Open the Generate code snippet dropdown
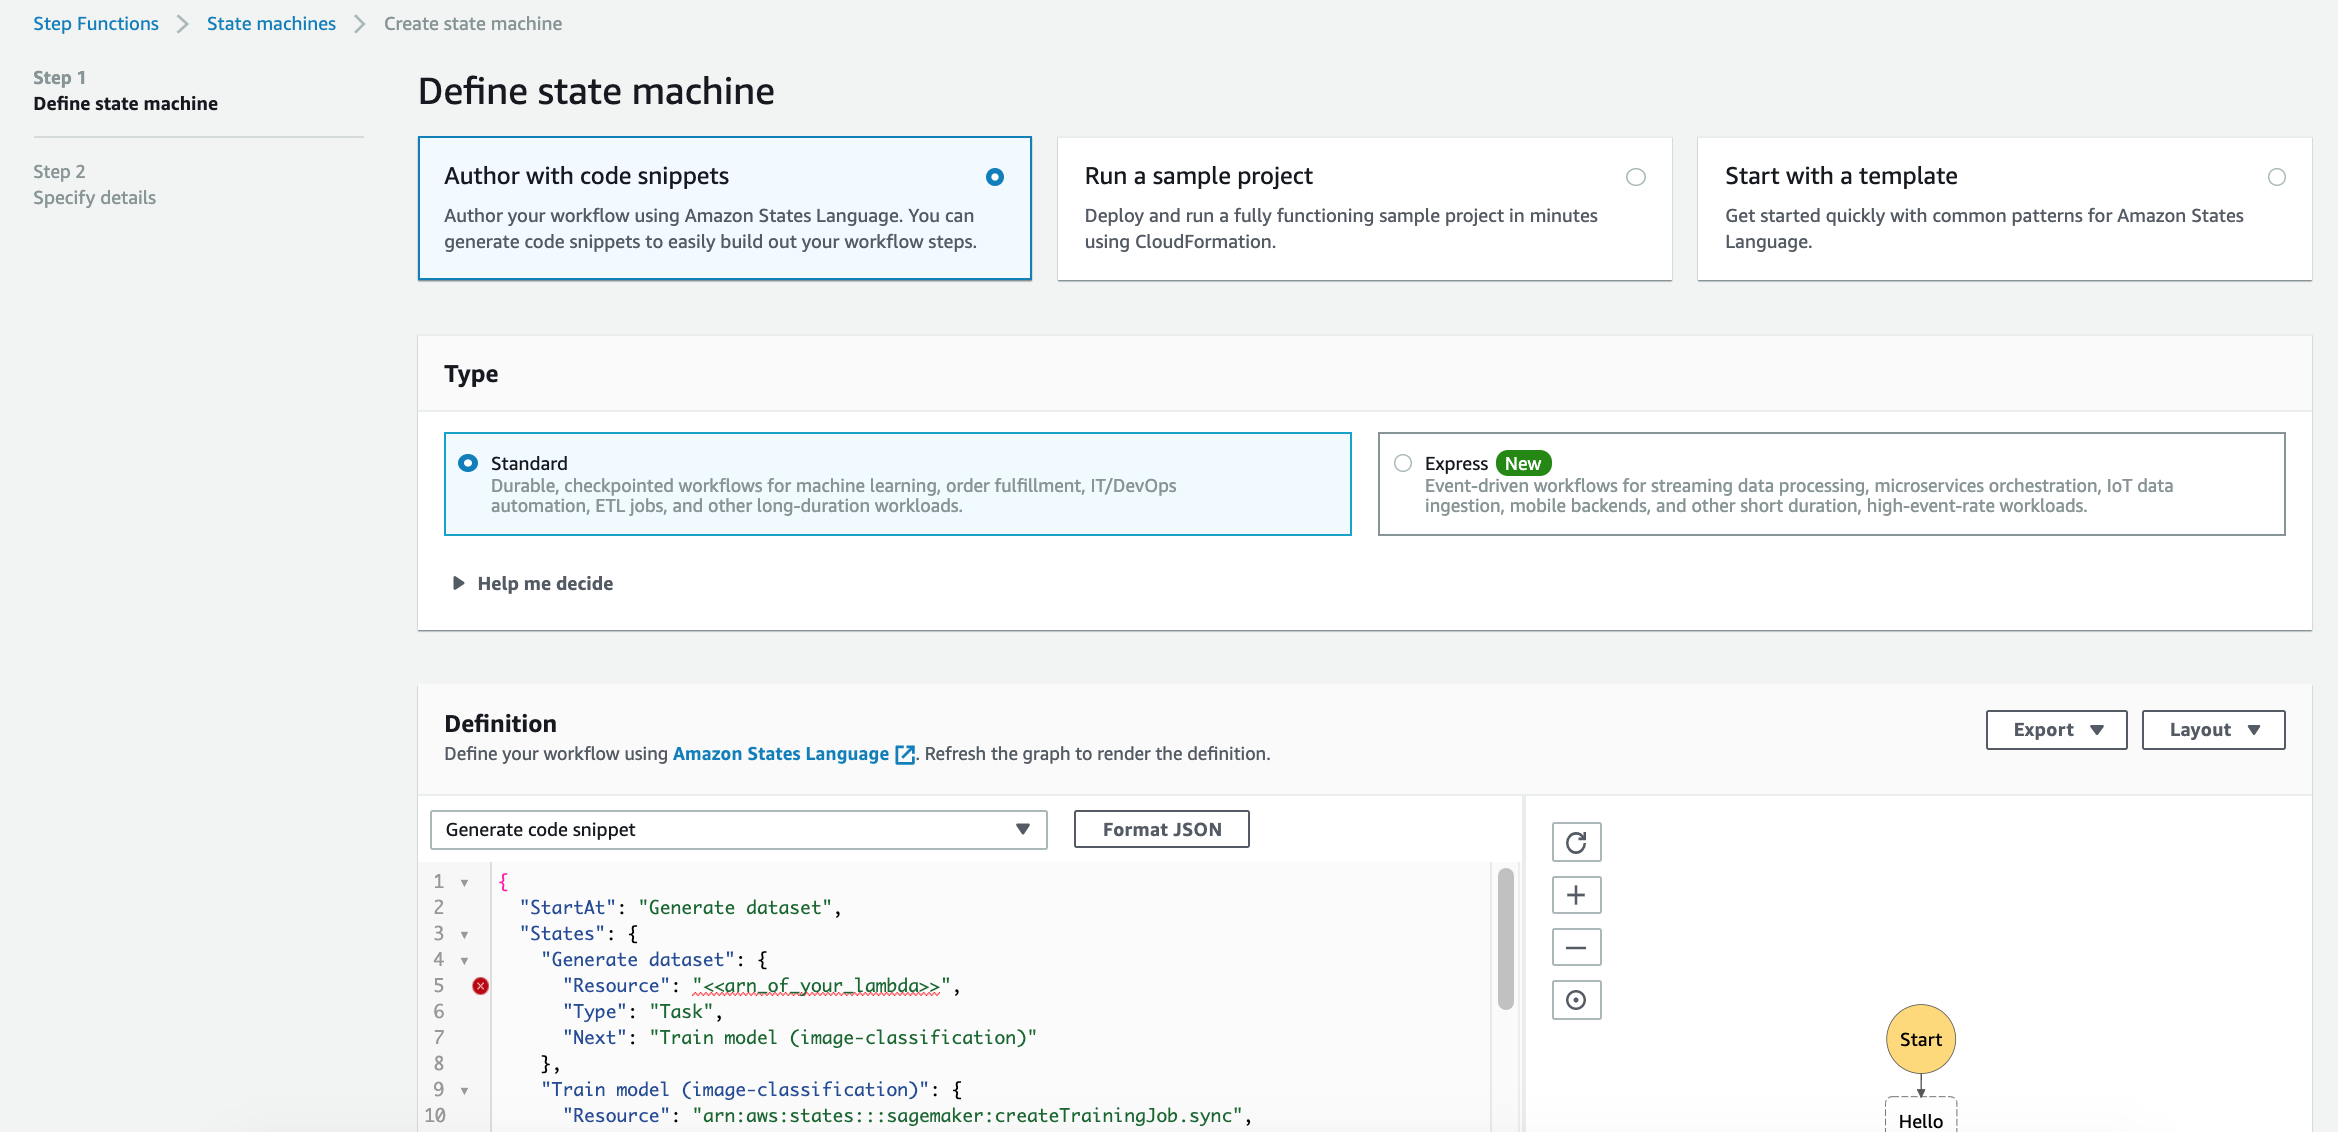2338x1132 pixels. [738, 830]
